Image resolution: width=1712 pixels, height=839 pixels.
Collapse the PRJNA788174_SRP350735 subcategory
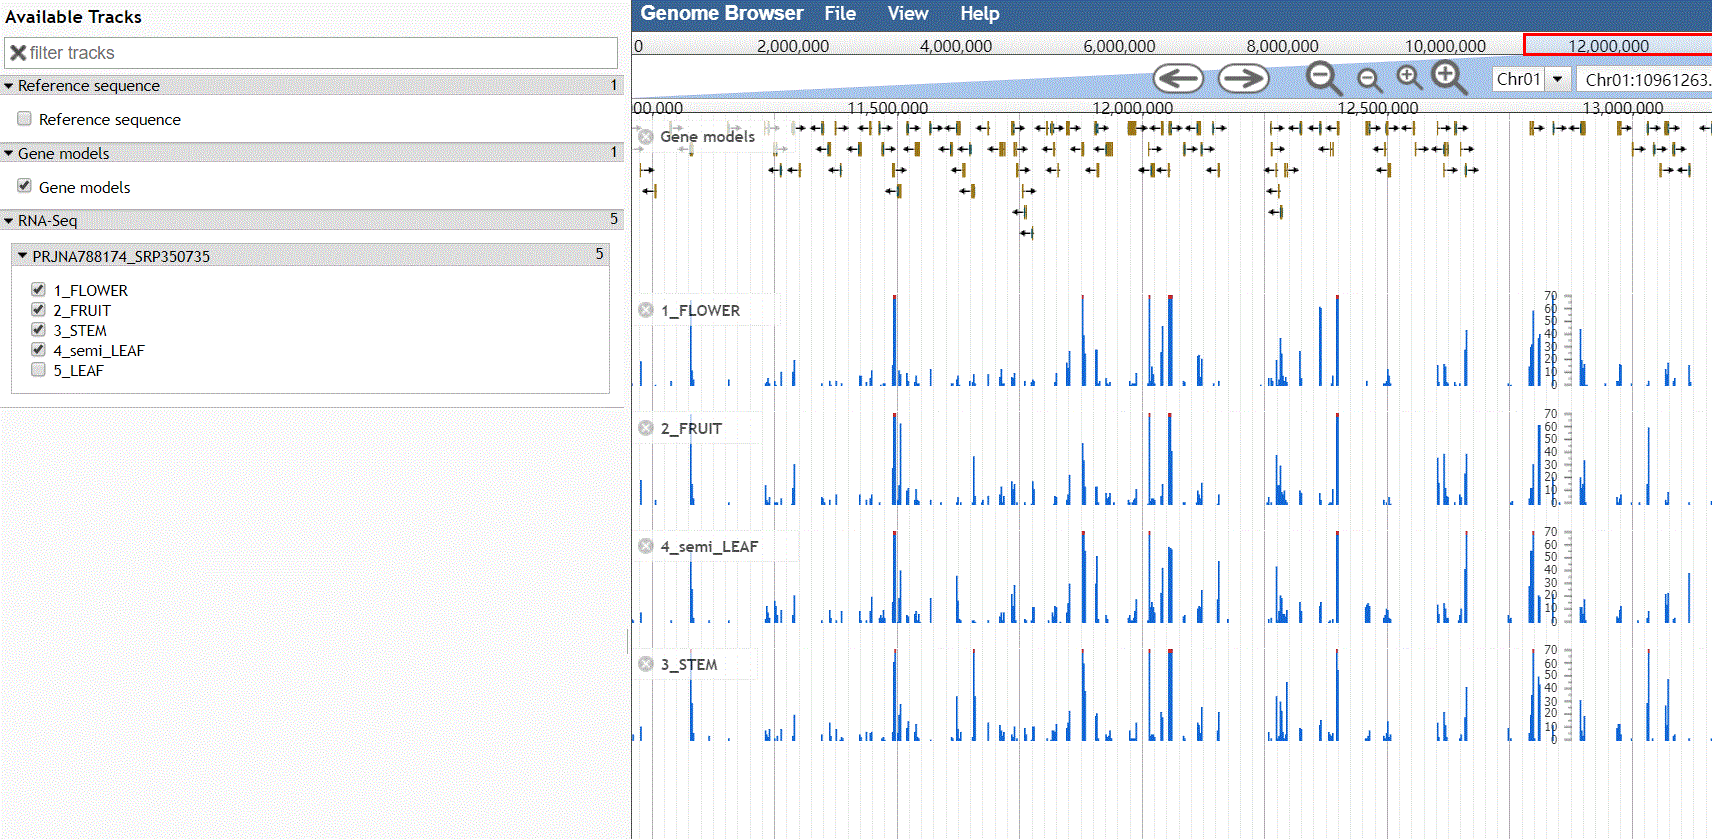point(22,256)
